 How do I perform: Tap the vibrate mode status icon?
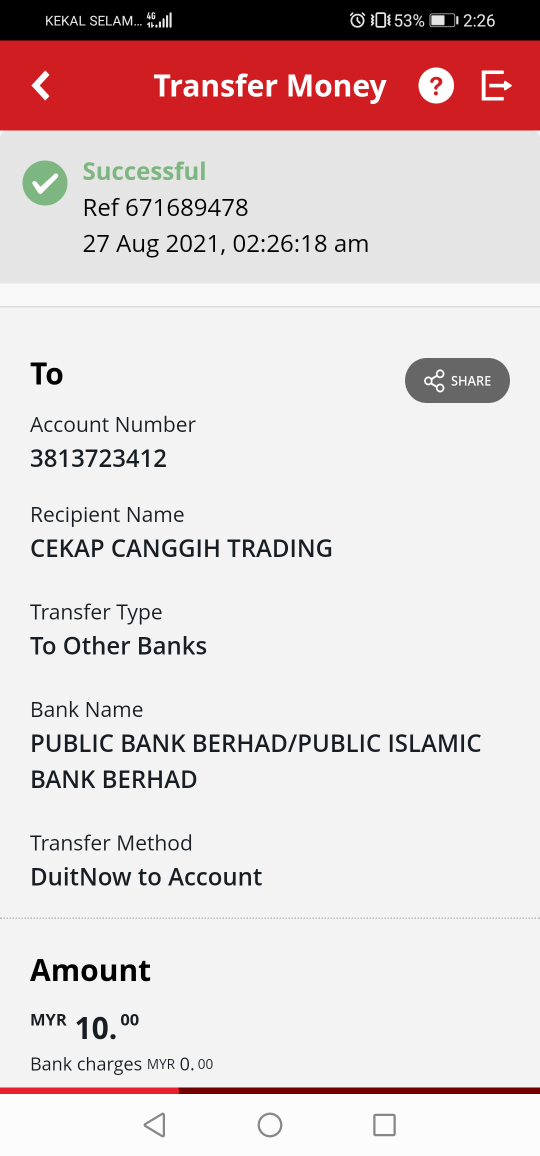tap(380, 20)
